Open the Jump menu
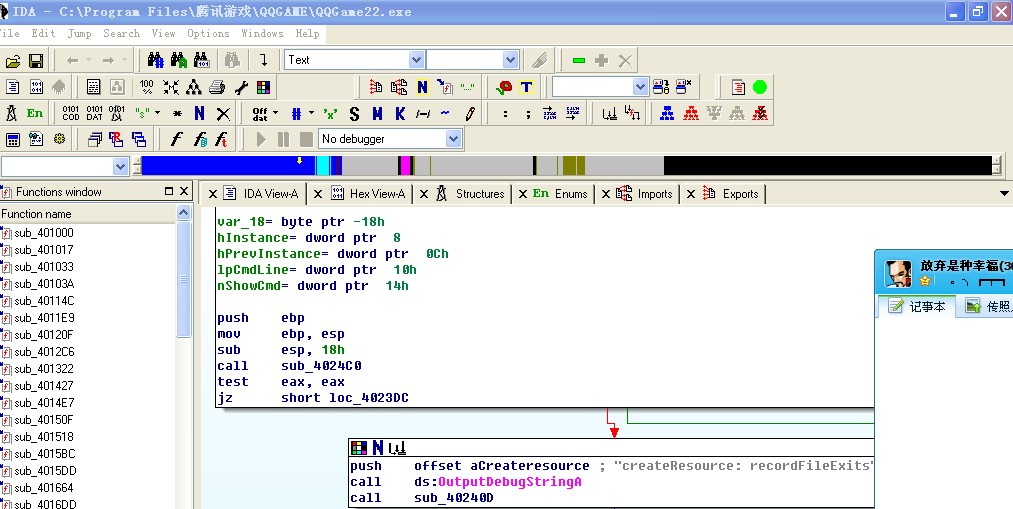 pyautogui.click(x=79, y=34)
